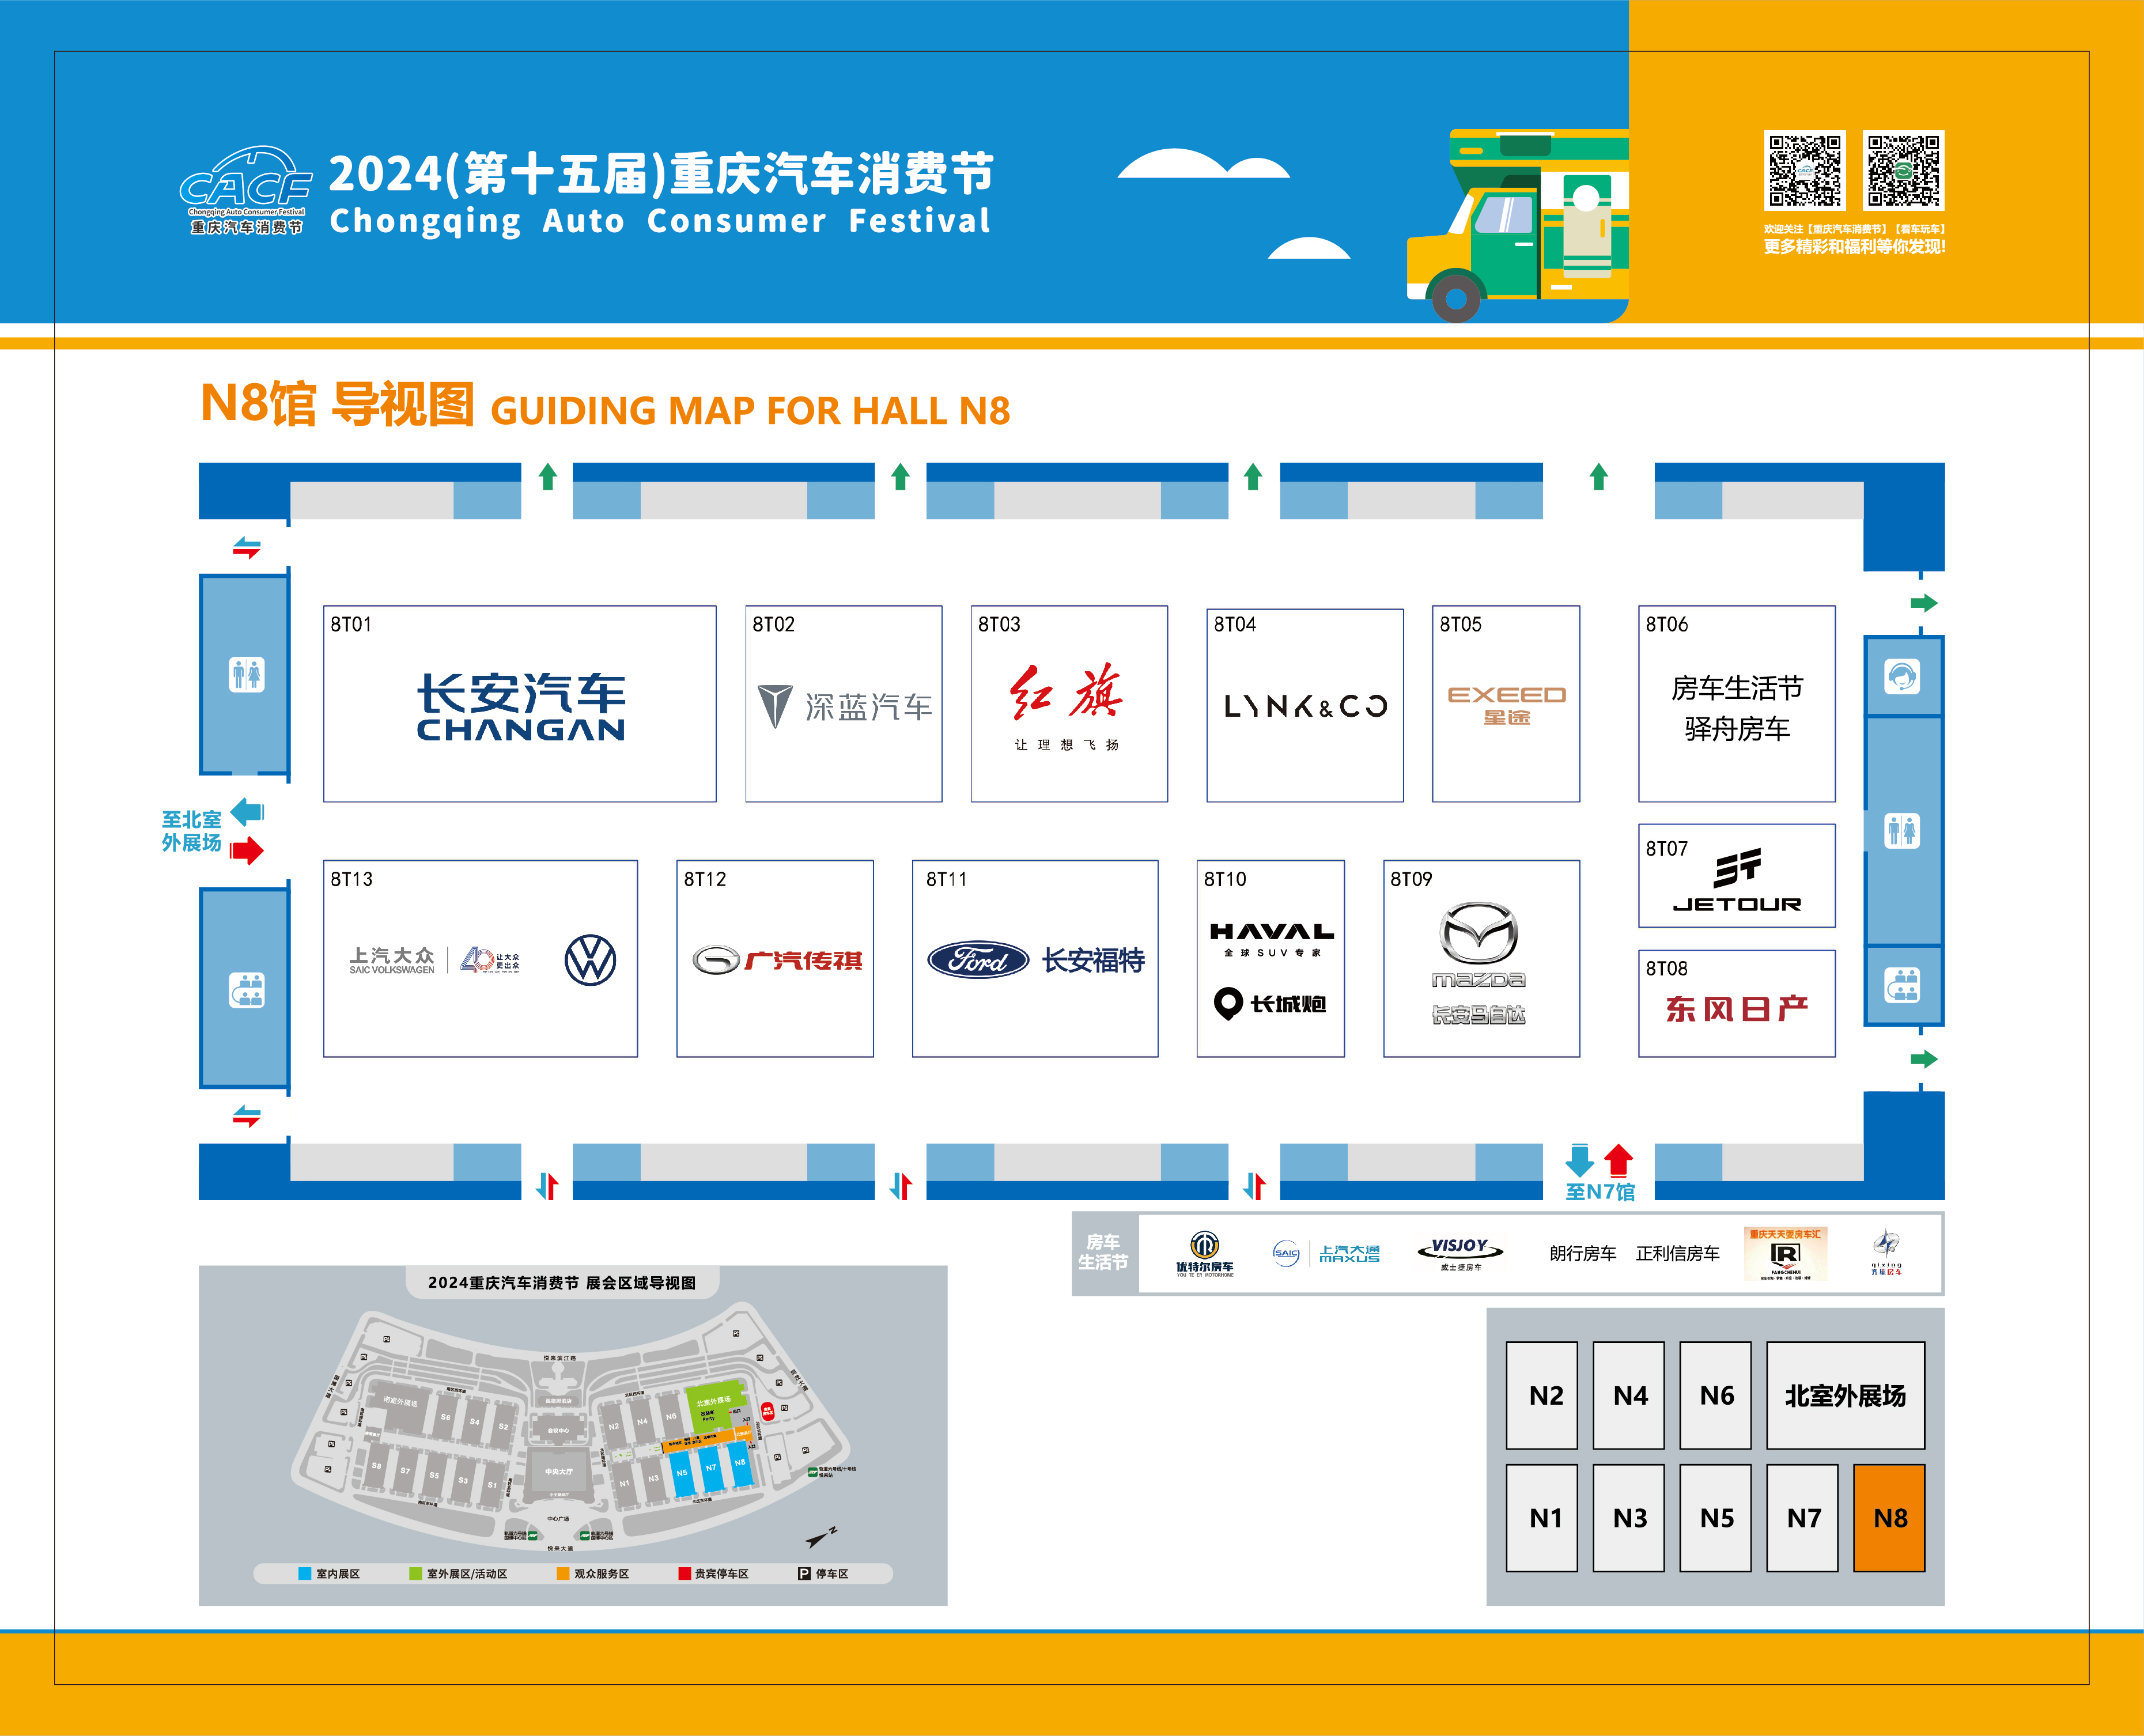The image size is (2144, 1736).
Task: Select the N7 hall tile
Action: 1802,1517
